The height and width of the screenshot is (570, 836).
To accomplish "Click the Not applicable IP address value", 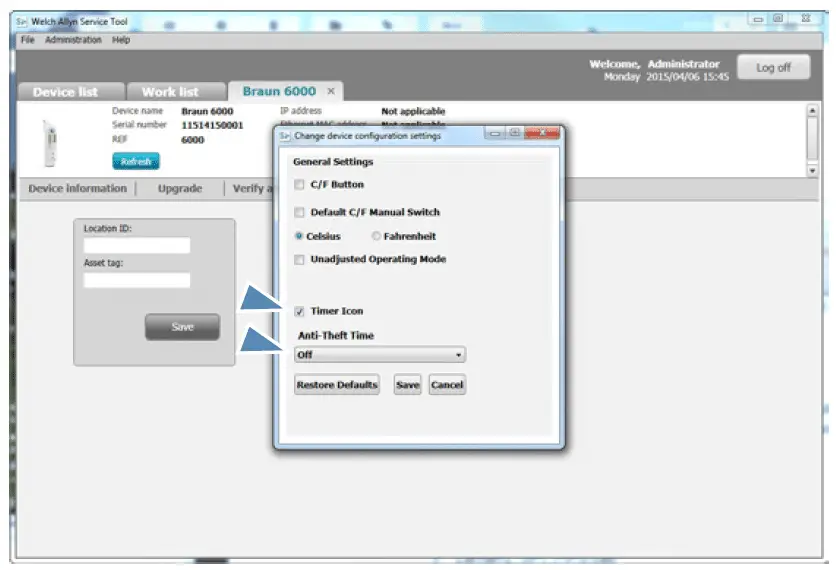I will pyautogui.click(x=413, y=111).
